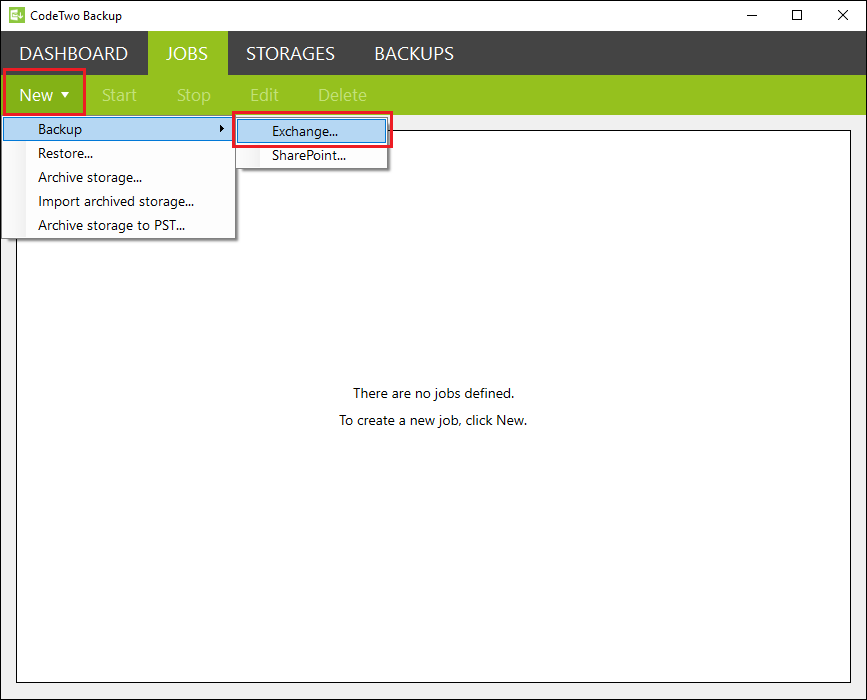
Task: Click the Start toolbar button
Action: [119, 95]
